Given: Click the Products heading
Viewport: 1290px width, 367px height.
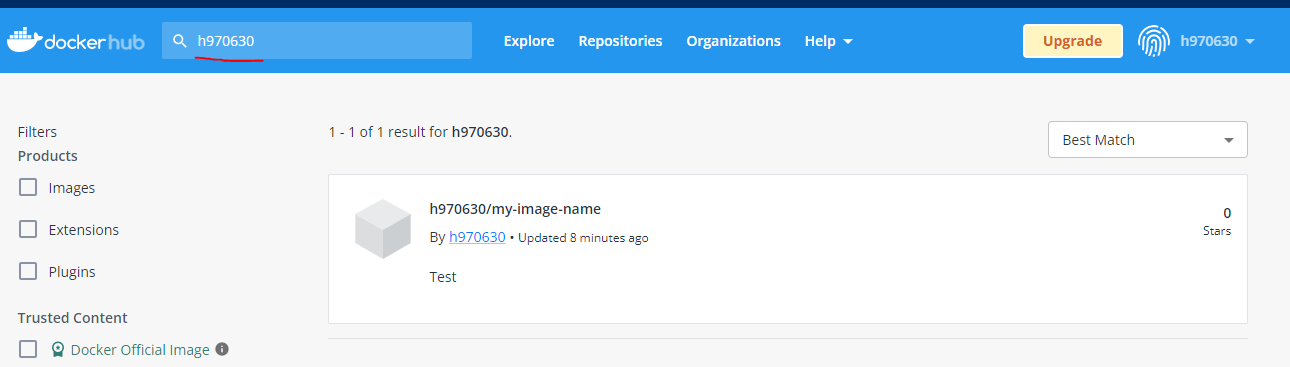Looking at the screenshot, I should point(48,156).
